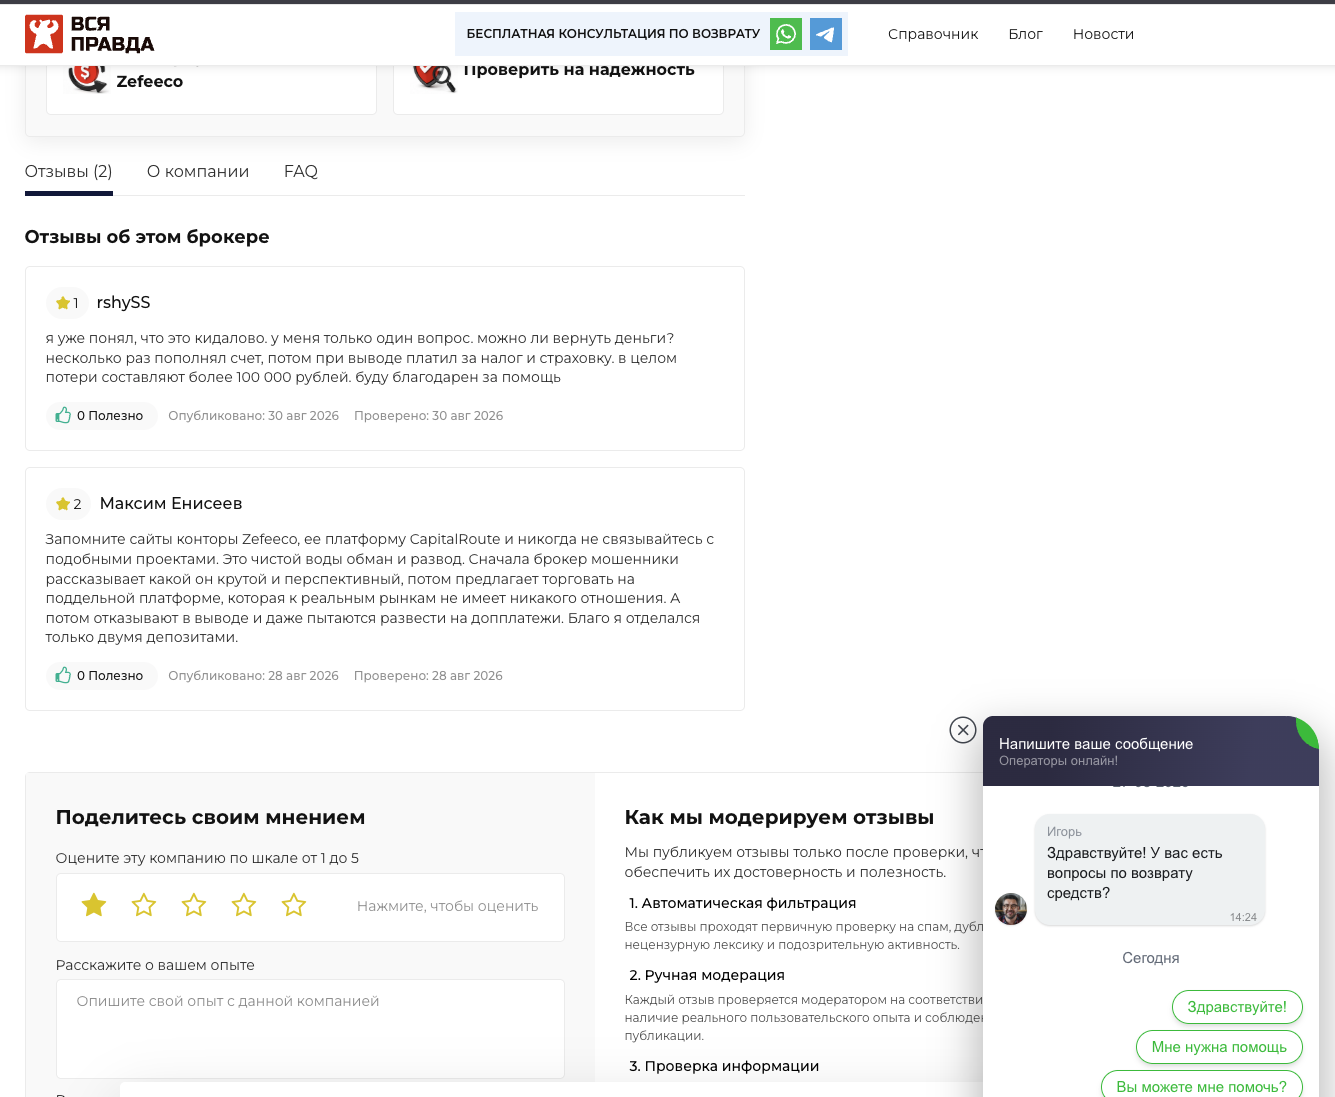Click the 1-star rating badge of rshySS
The image size is (1335, 1097).
click(x=67, y=303)
